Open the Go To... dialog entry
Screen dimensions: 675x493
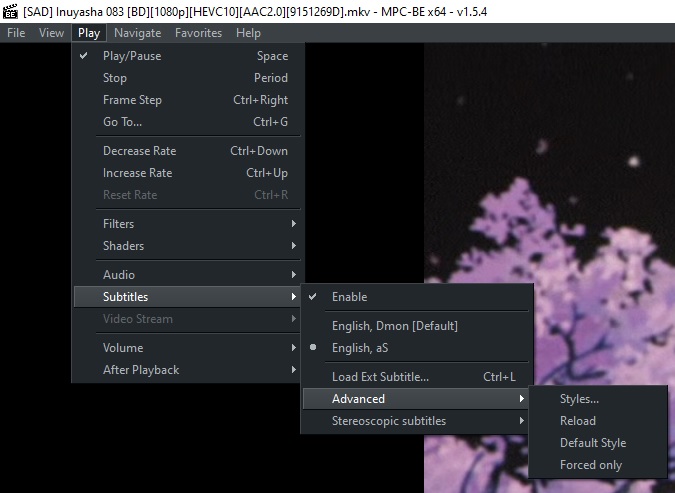coord(187,122)
